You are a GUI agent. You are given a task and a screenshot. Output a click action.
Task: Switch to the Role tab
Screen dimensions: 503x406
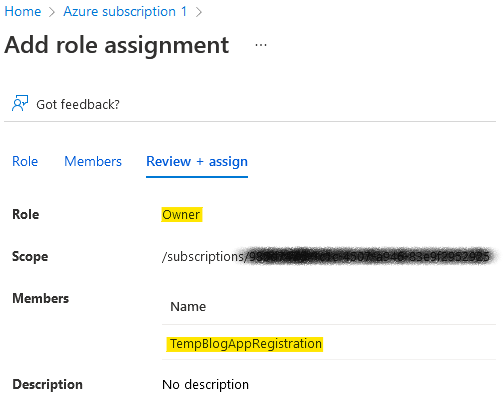(x=25, y=161)
